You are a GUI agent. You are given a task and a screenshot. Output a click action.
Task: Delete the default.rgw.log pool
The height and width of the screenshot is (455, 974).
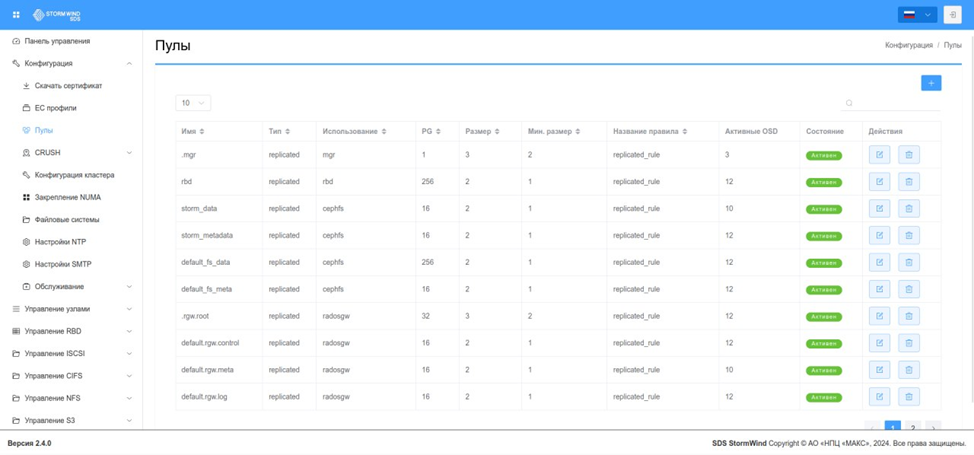pyautogui.click(x=909, y=397)
